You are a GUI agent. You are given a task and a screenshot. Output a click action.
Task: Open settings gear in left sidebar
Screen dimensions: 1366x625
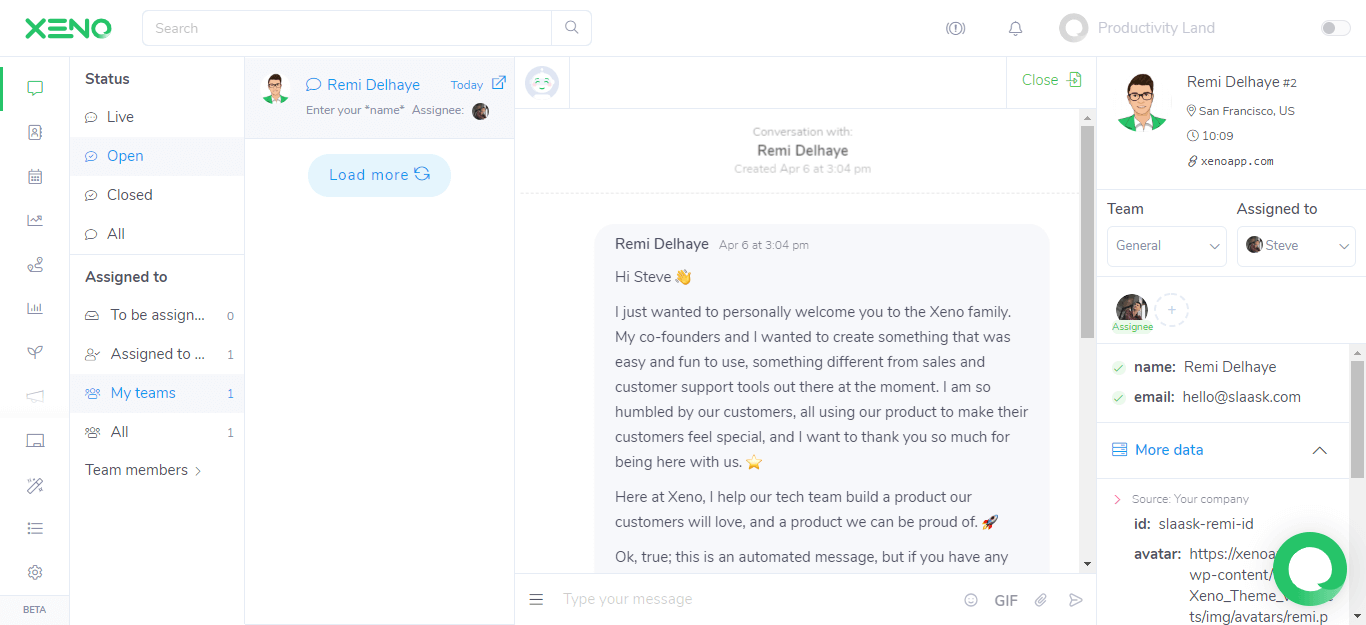tap(35, 572)
